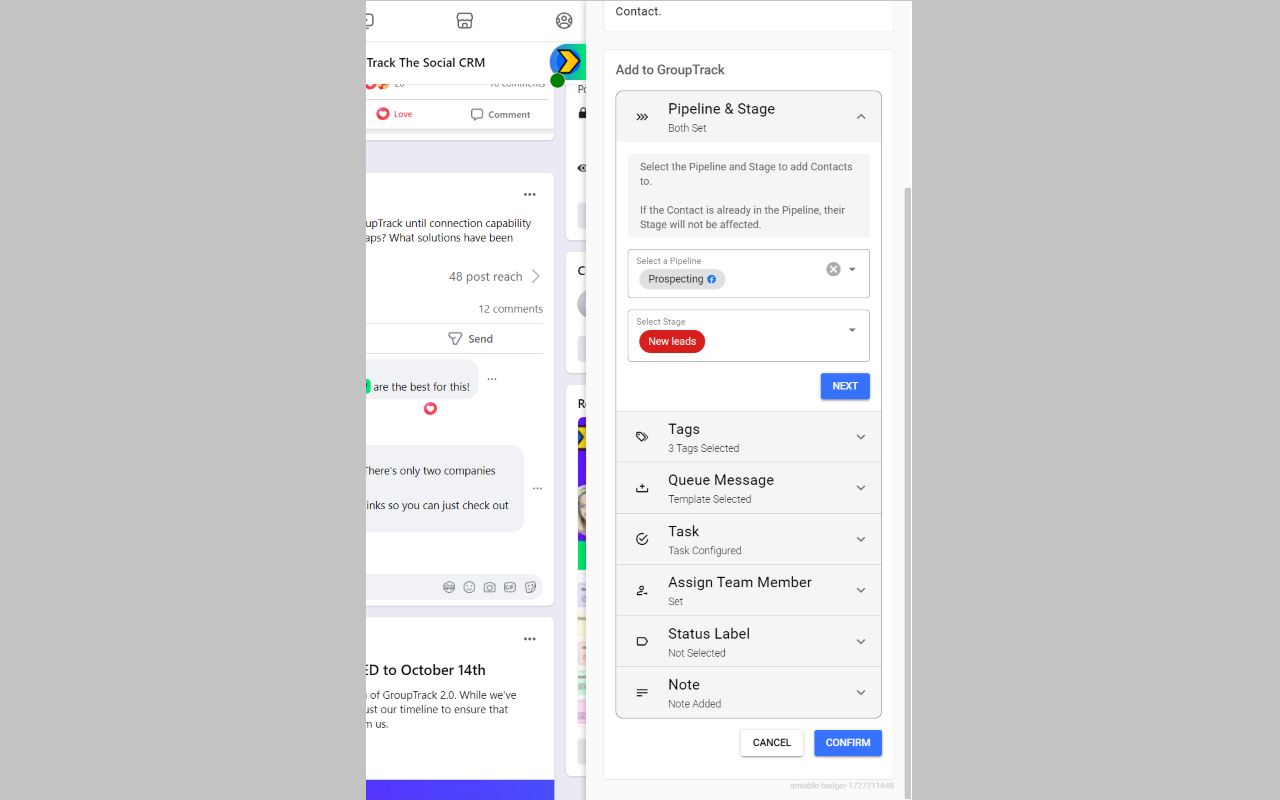Image resolution: width=1280 pixels, height=800 pixels.
Task: Expand the Queue Message section
Action: click(x=749, y=488)
